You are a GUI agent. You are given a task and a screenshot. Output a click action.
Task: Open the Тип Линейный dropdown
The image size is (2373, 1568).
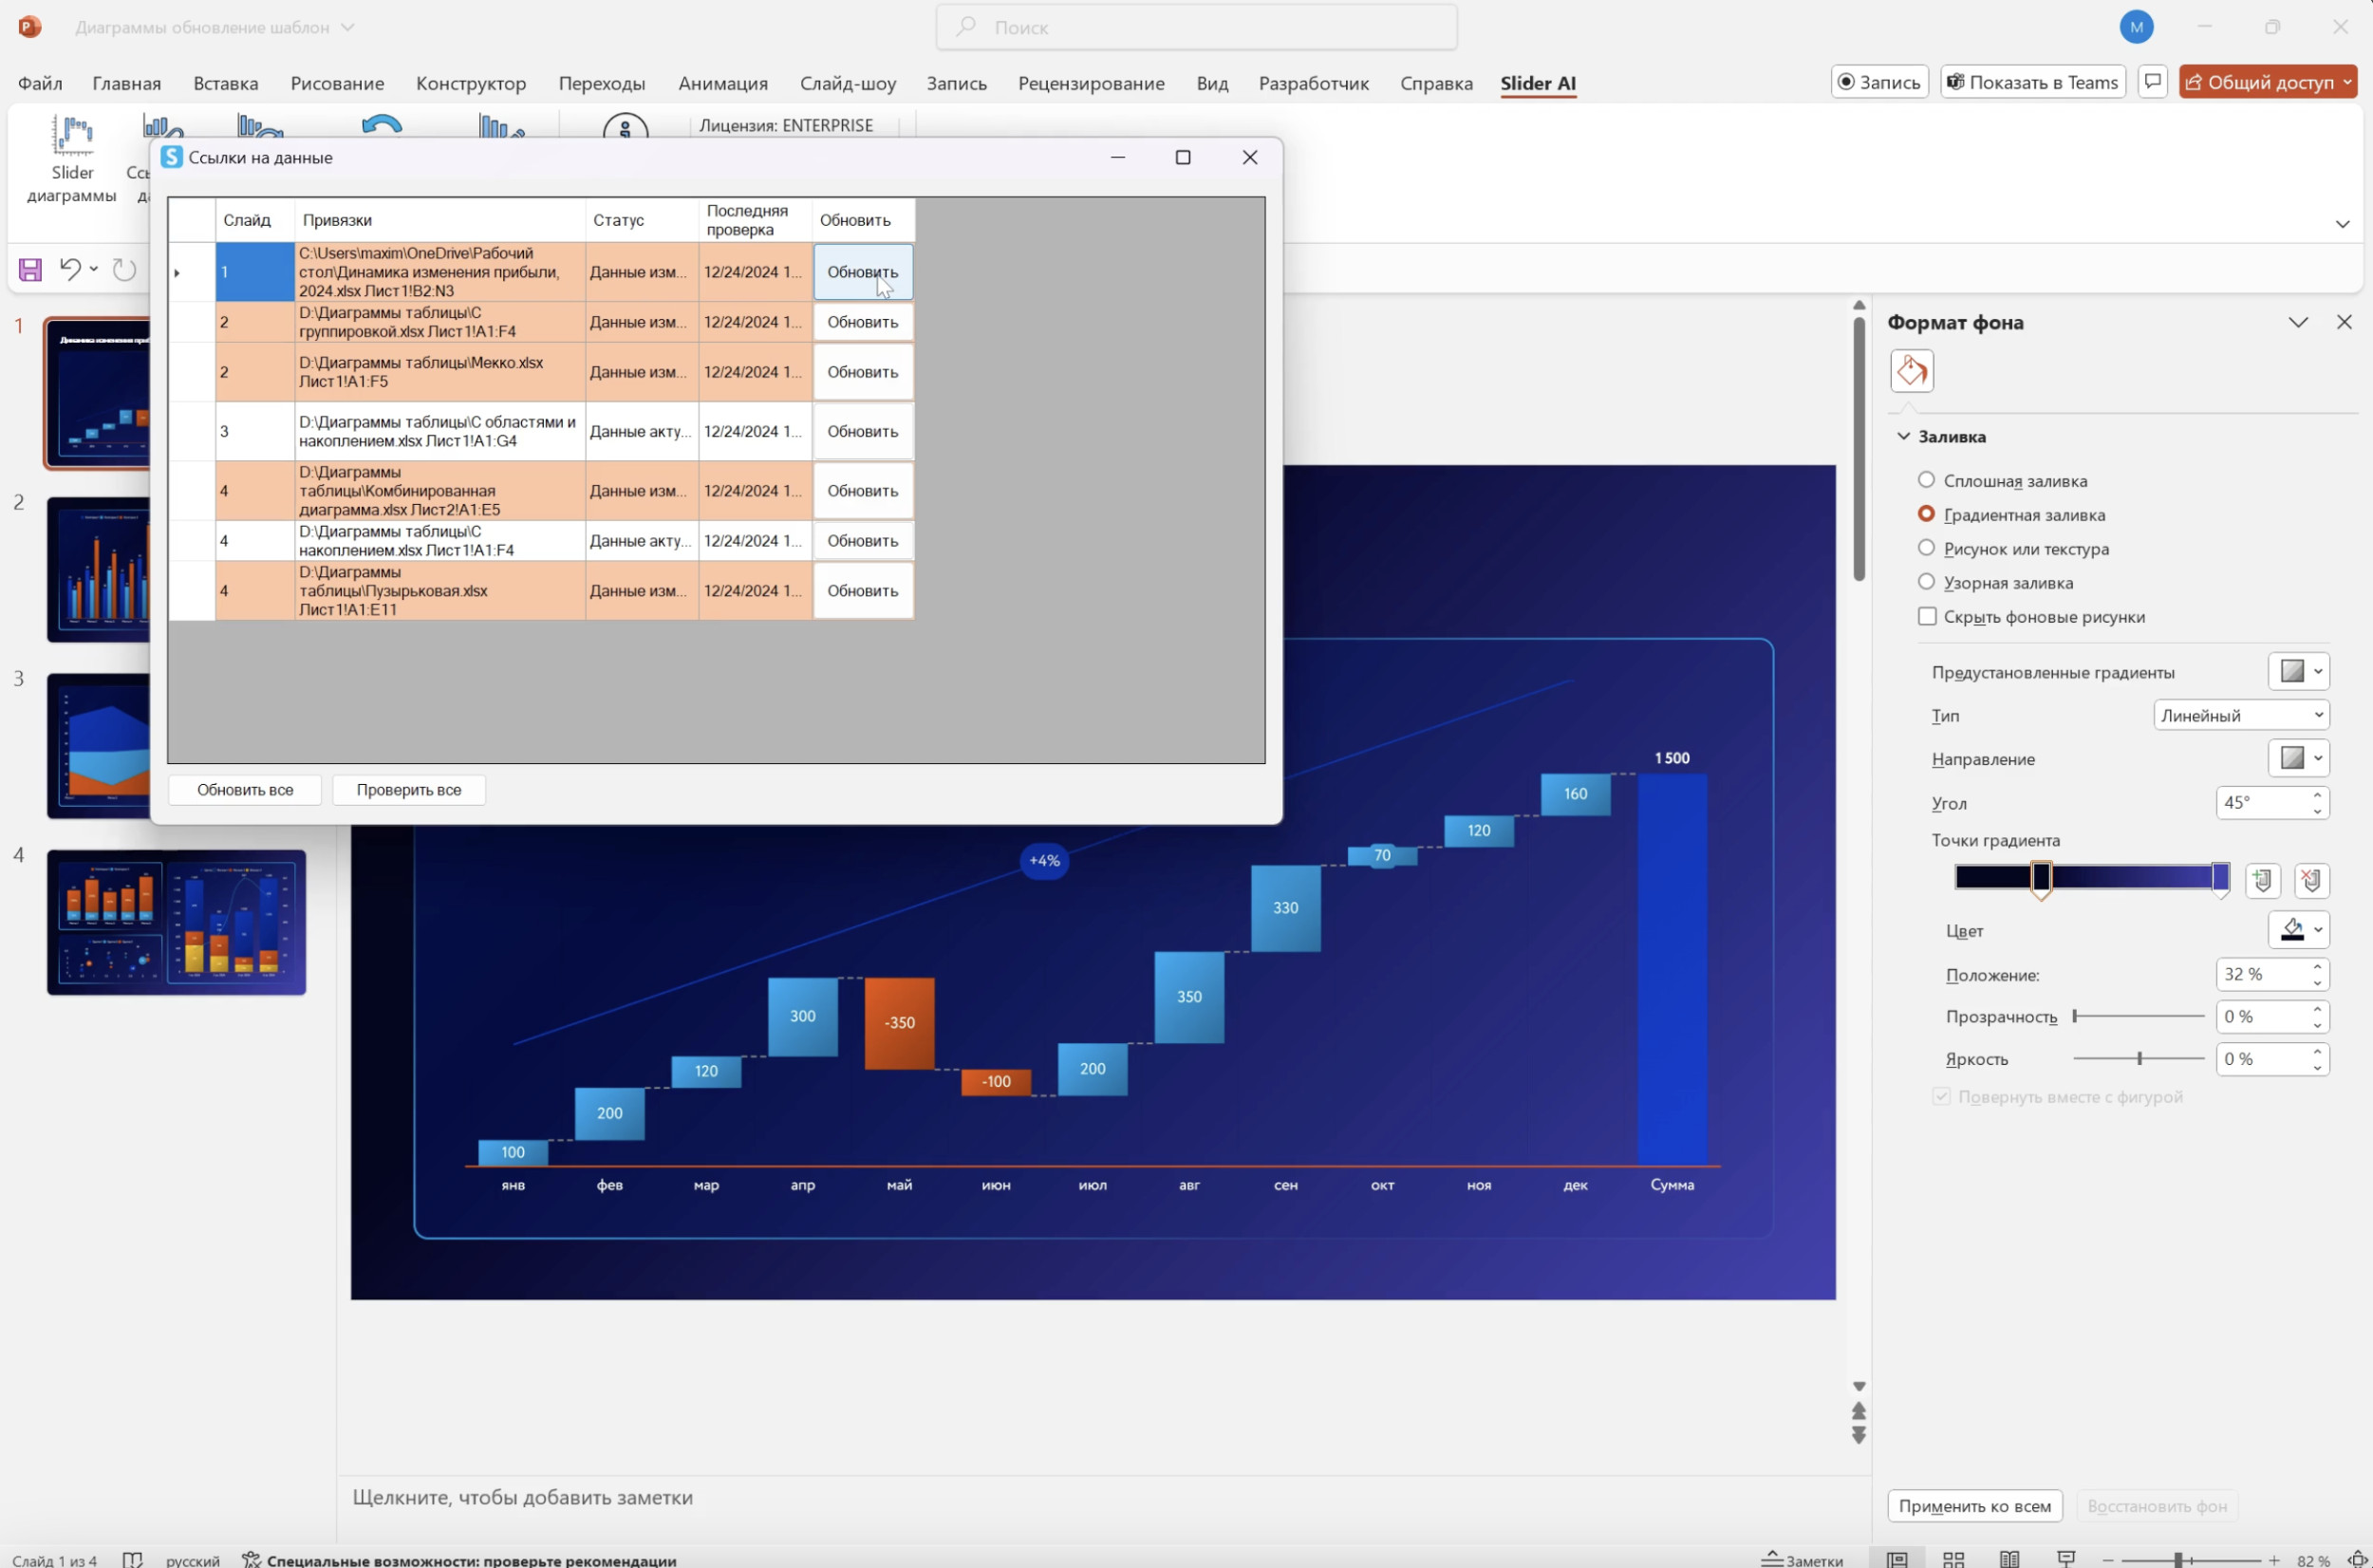(x=2241, y=715)
